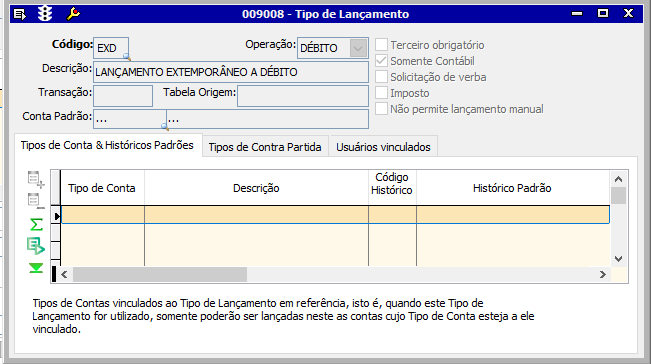This screenshot has width=651, height=364.
Task: Click the Conta Padrão lookup magnifier
Action: click(165, 126)
